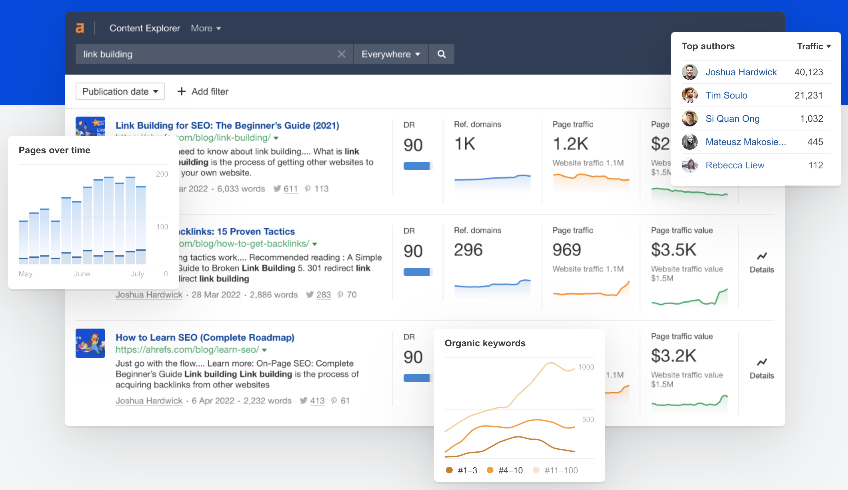Click Twitter icon next to 413
The image size is (848, 490).
[303, 401]
